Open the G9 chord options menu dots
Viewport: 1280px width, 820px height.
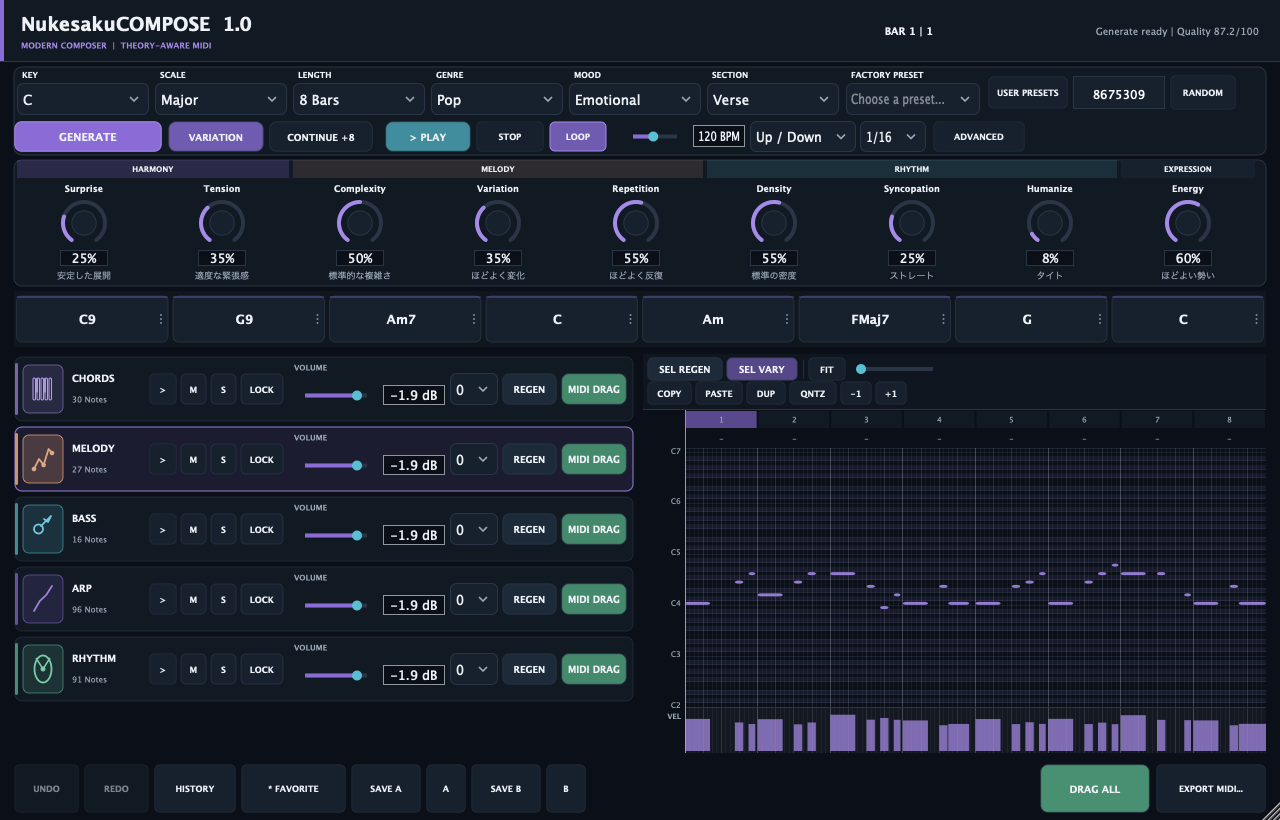(318, 319)
